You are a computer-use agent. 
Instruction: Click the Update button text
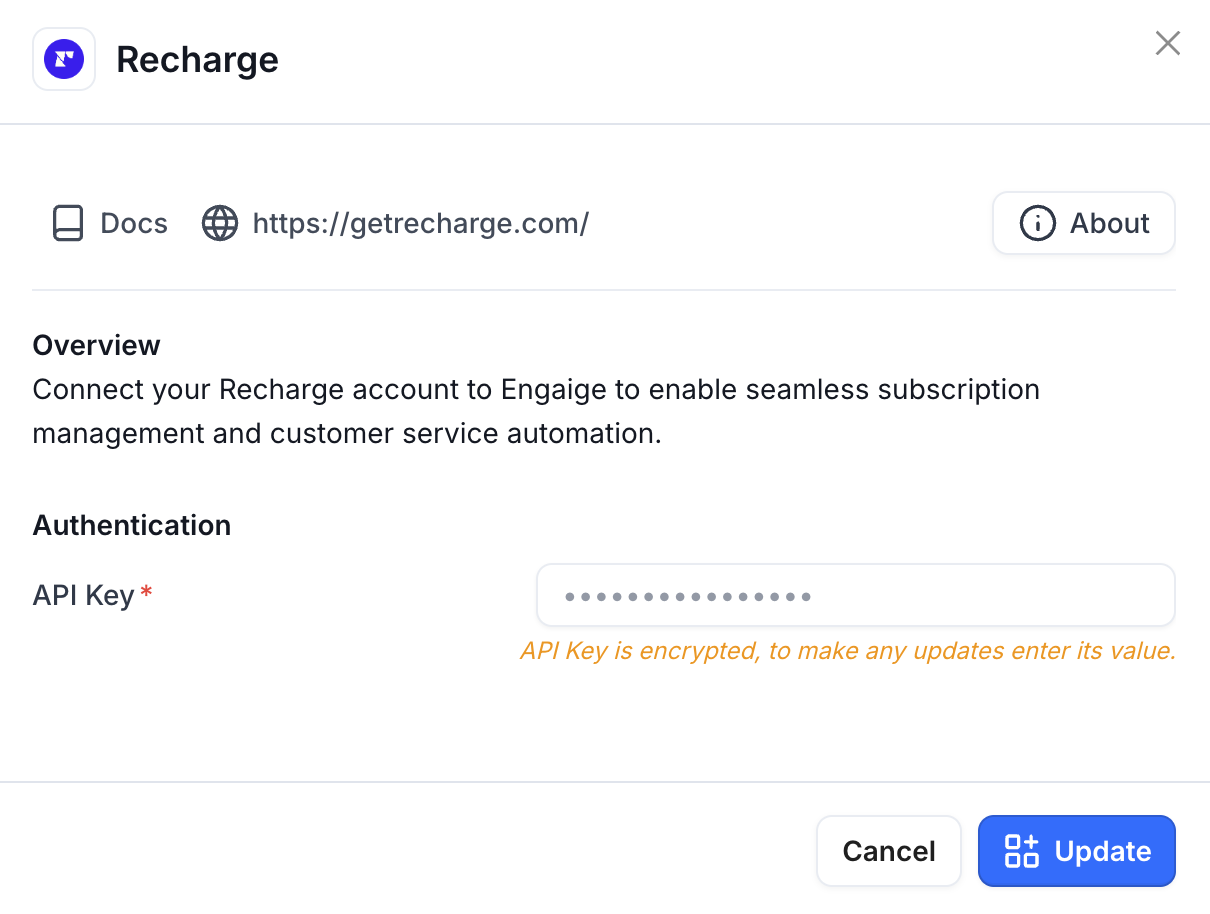point(1103,851)
